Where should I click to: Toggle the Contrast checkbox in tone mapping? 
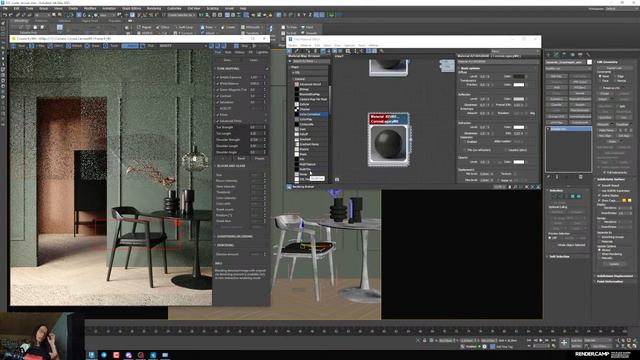pyautogui.click(x=218, y=96)
